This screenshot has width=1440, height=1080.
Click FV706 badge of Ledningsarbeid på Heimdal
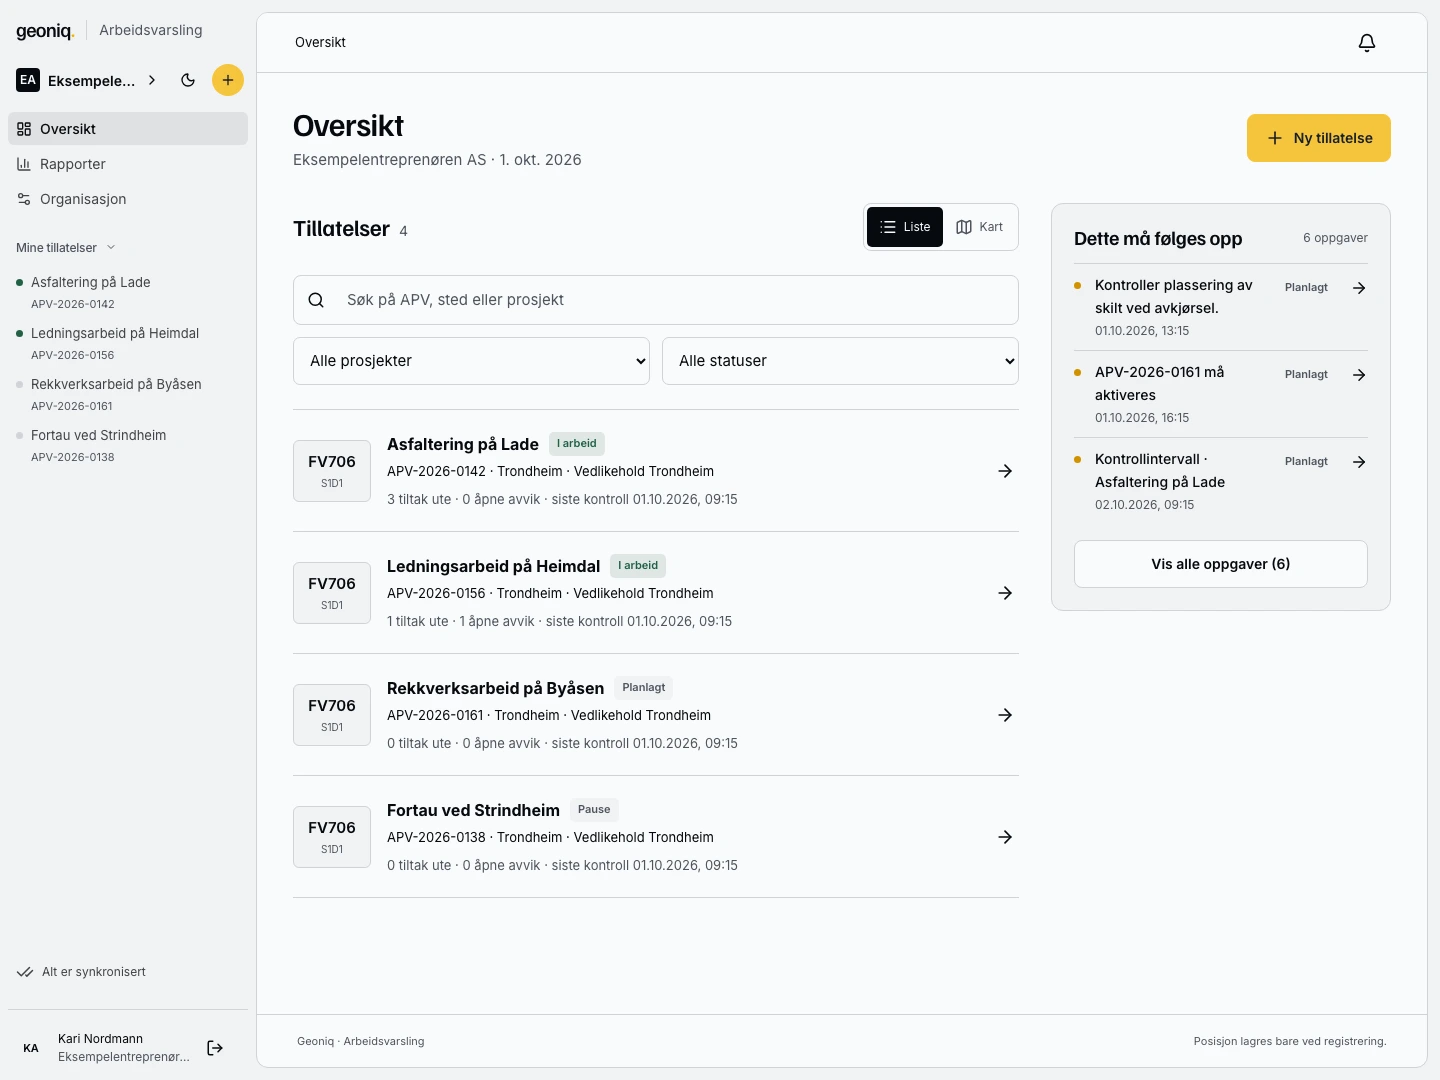332,593
